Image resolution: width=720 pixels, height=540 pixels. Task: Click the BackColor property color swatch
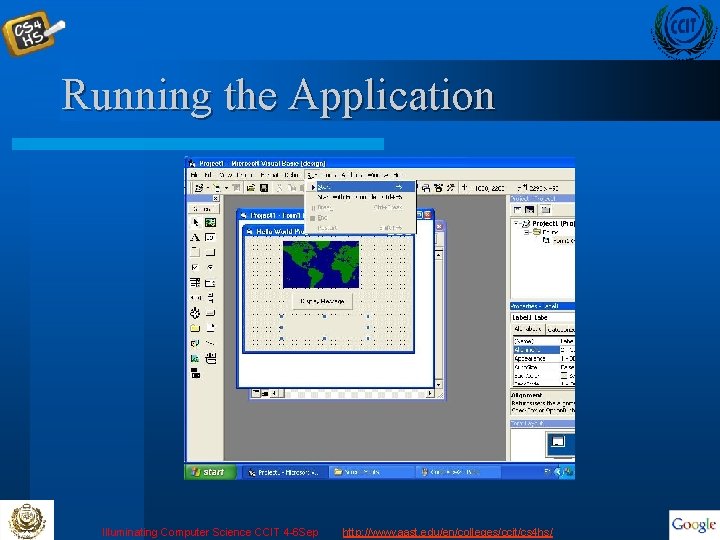[x=564, y=376]
